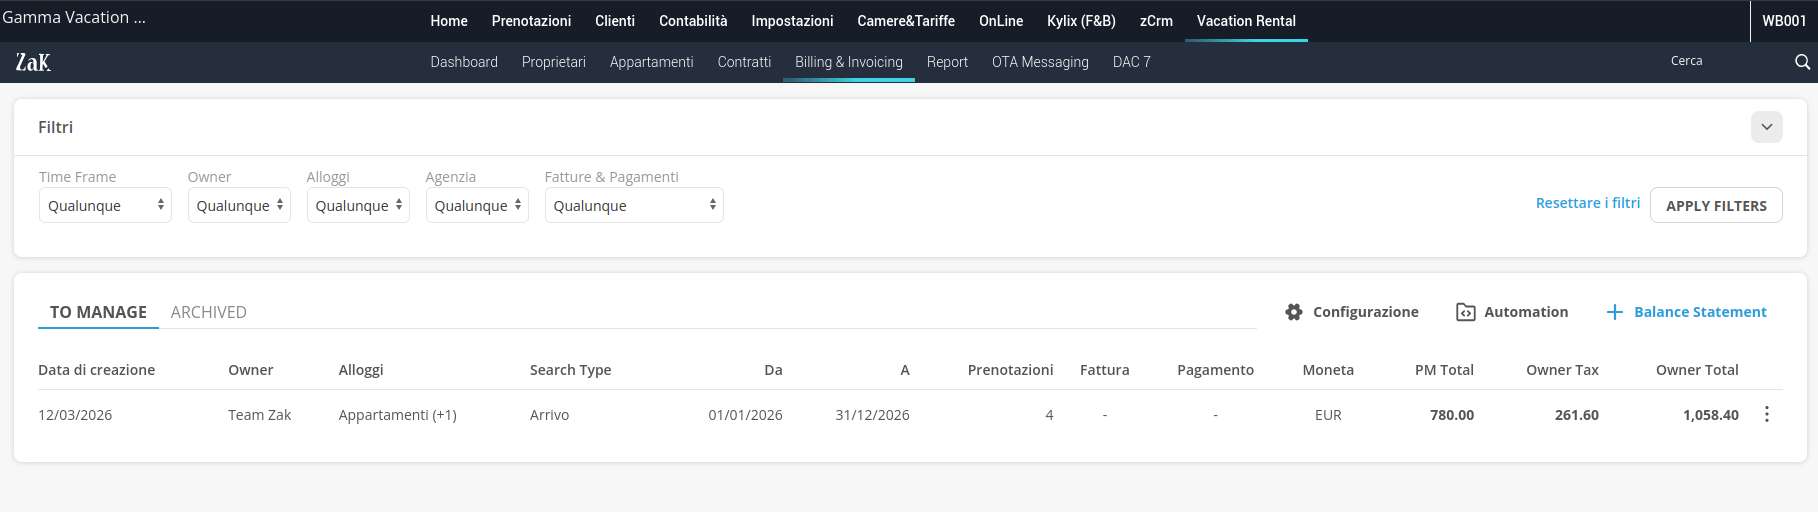The width and height of the screenshot is (1818, 512).
Task: Click Resettare i filtri link
Action: tap(1587, 203)
